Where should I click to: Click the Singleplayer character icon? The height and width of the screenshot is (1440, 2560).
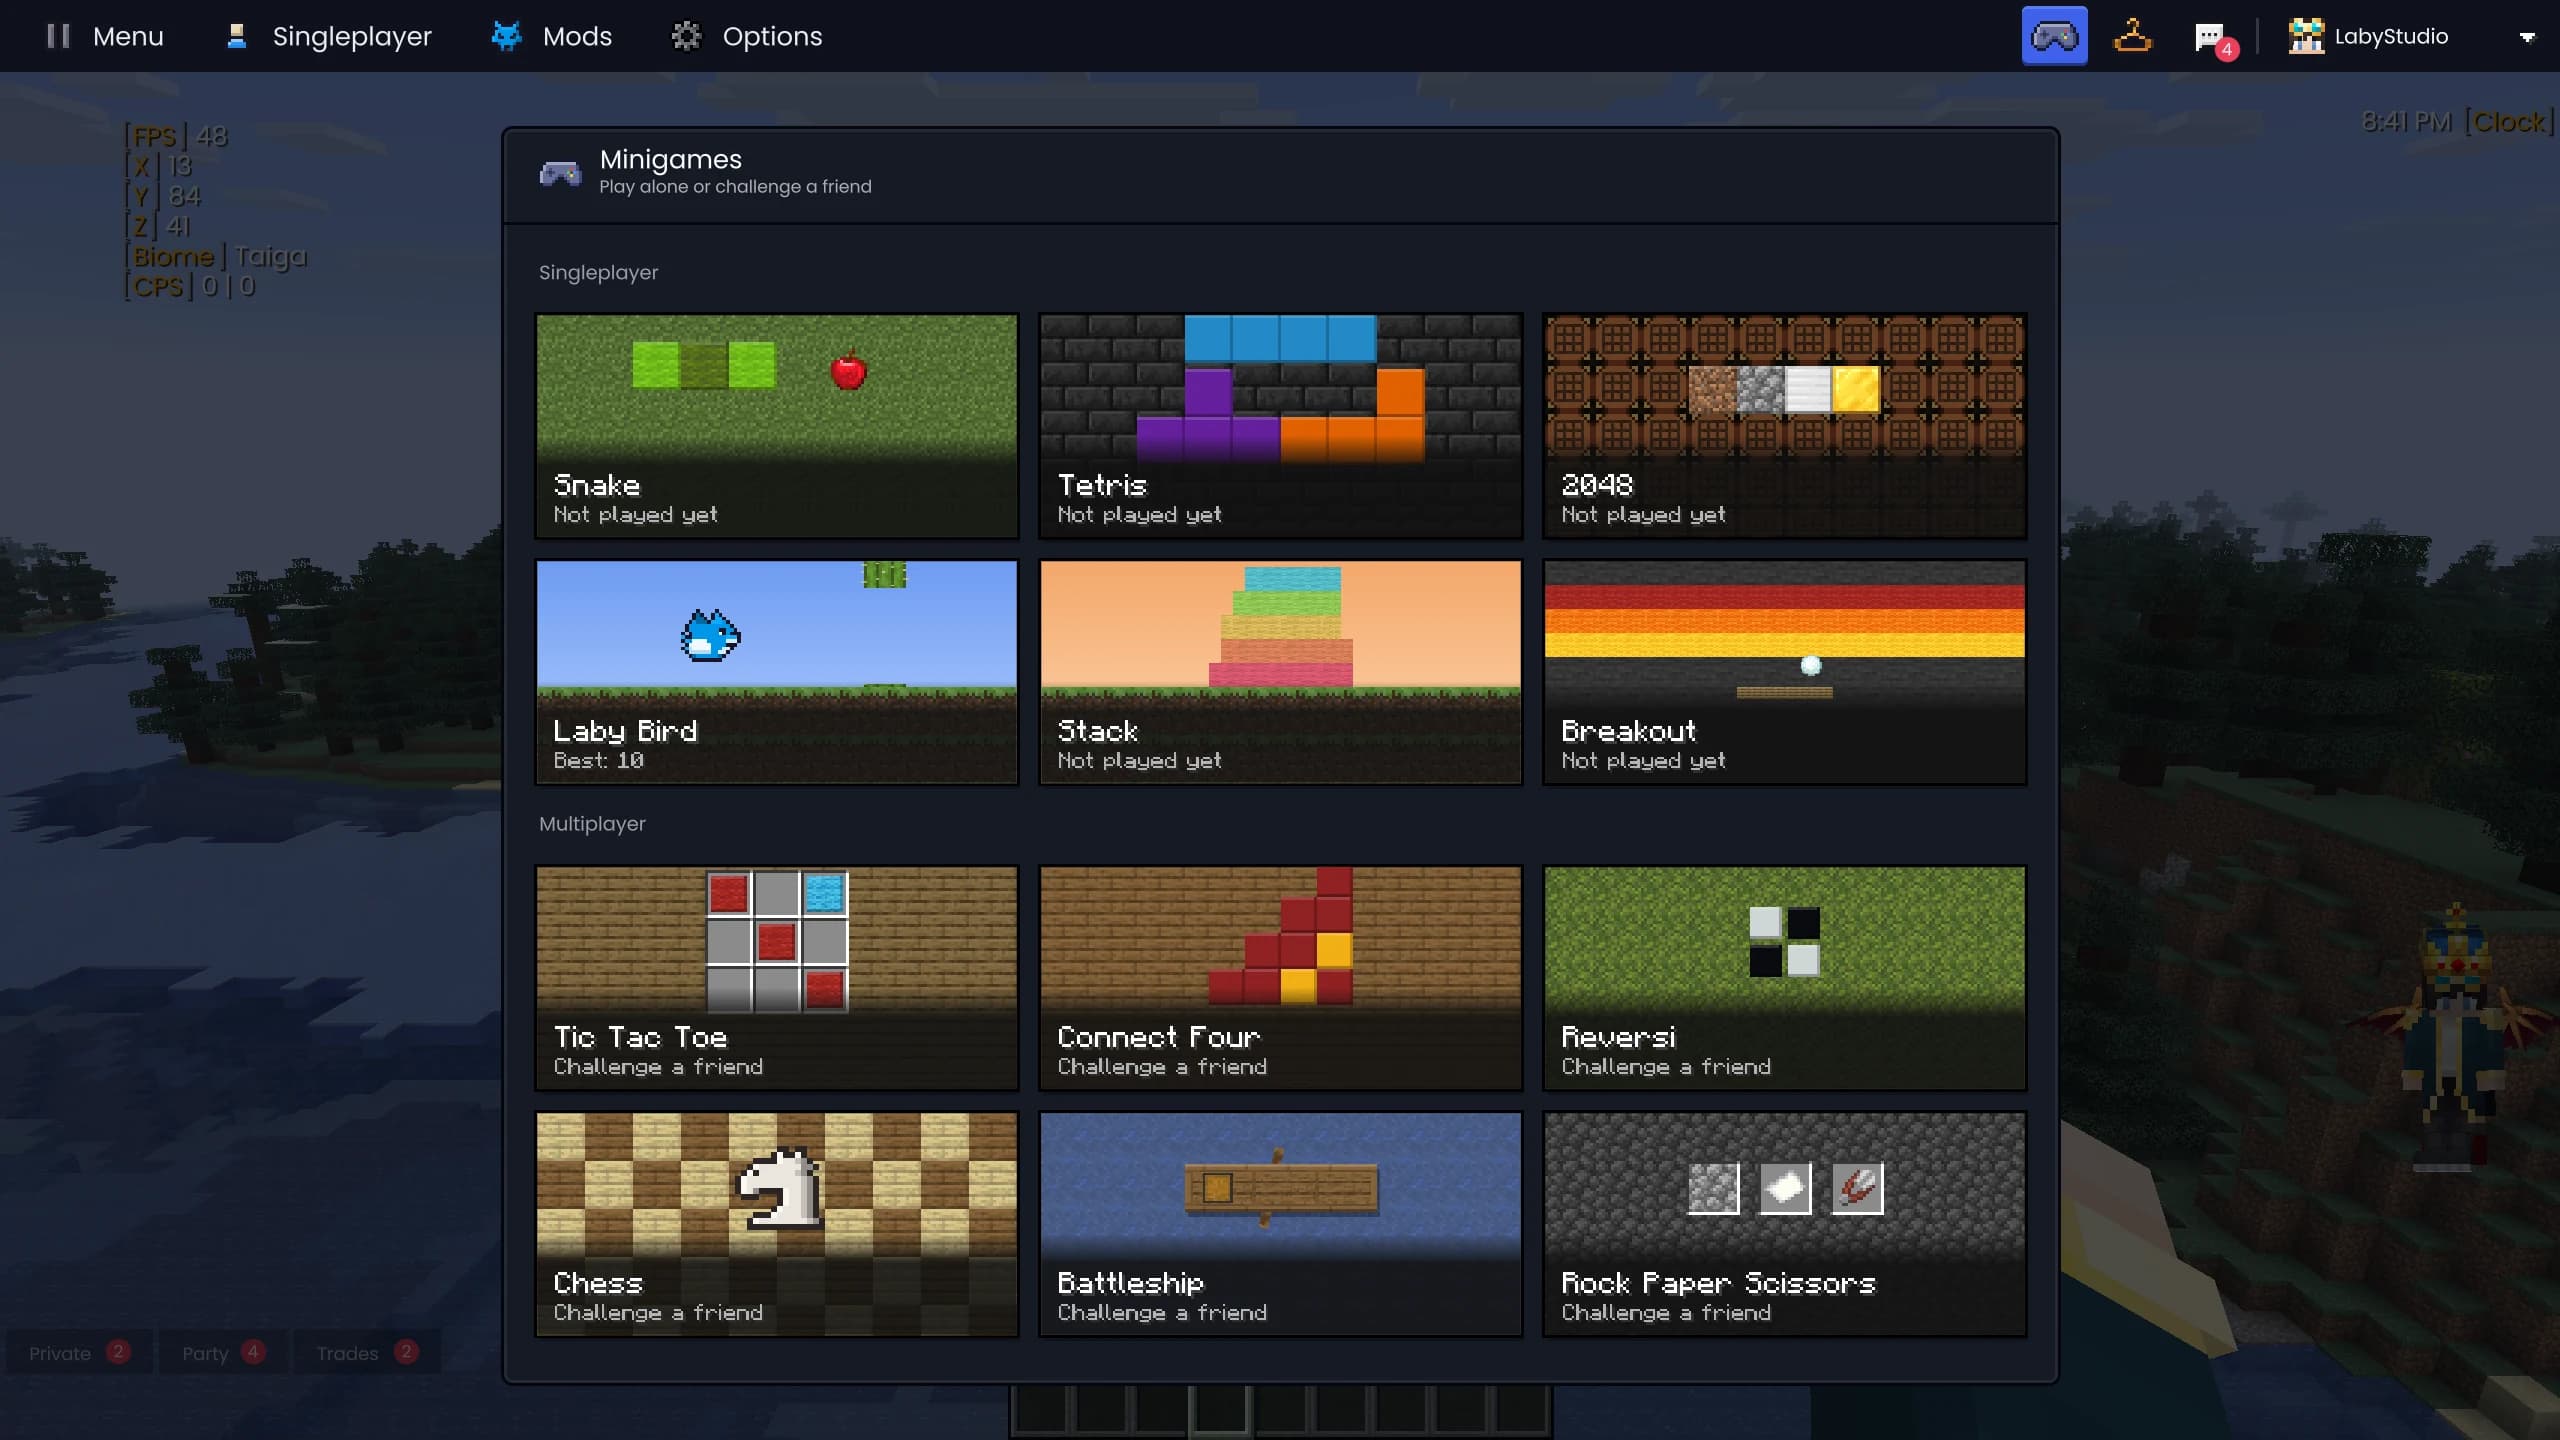click(x=237, y=36)
